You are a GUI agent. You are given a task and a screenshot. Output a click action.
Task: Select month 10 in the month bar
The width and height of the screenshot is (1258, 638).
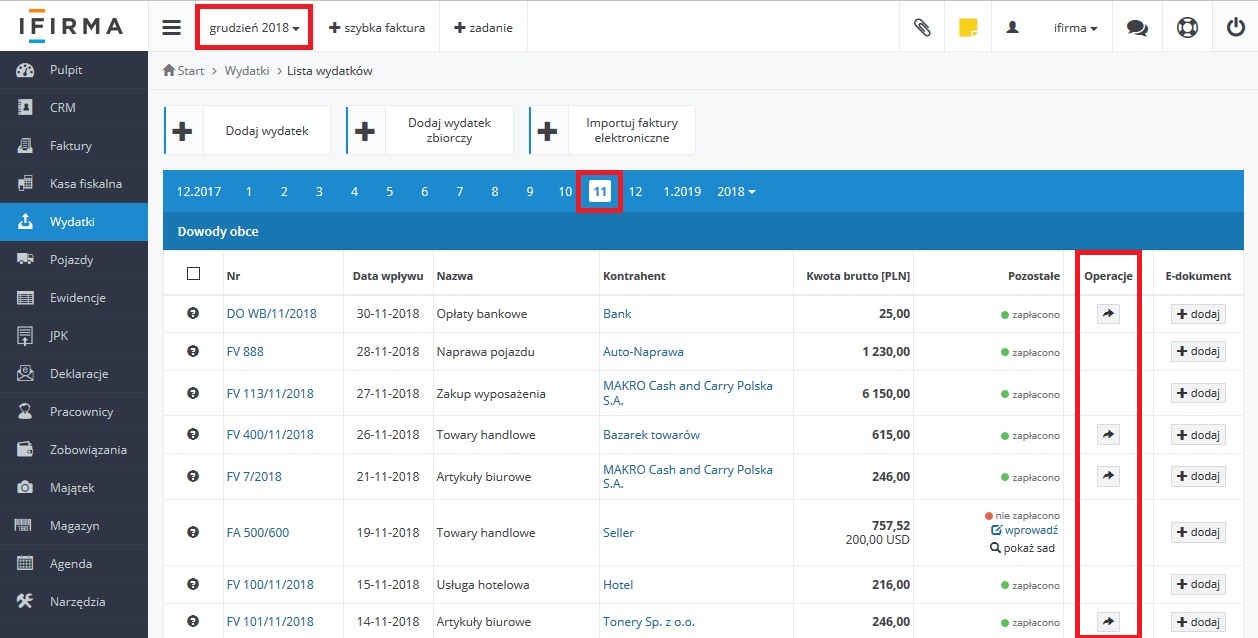(x=565, y=191)
